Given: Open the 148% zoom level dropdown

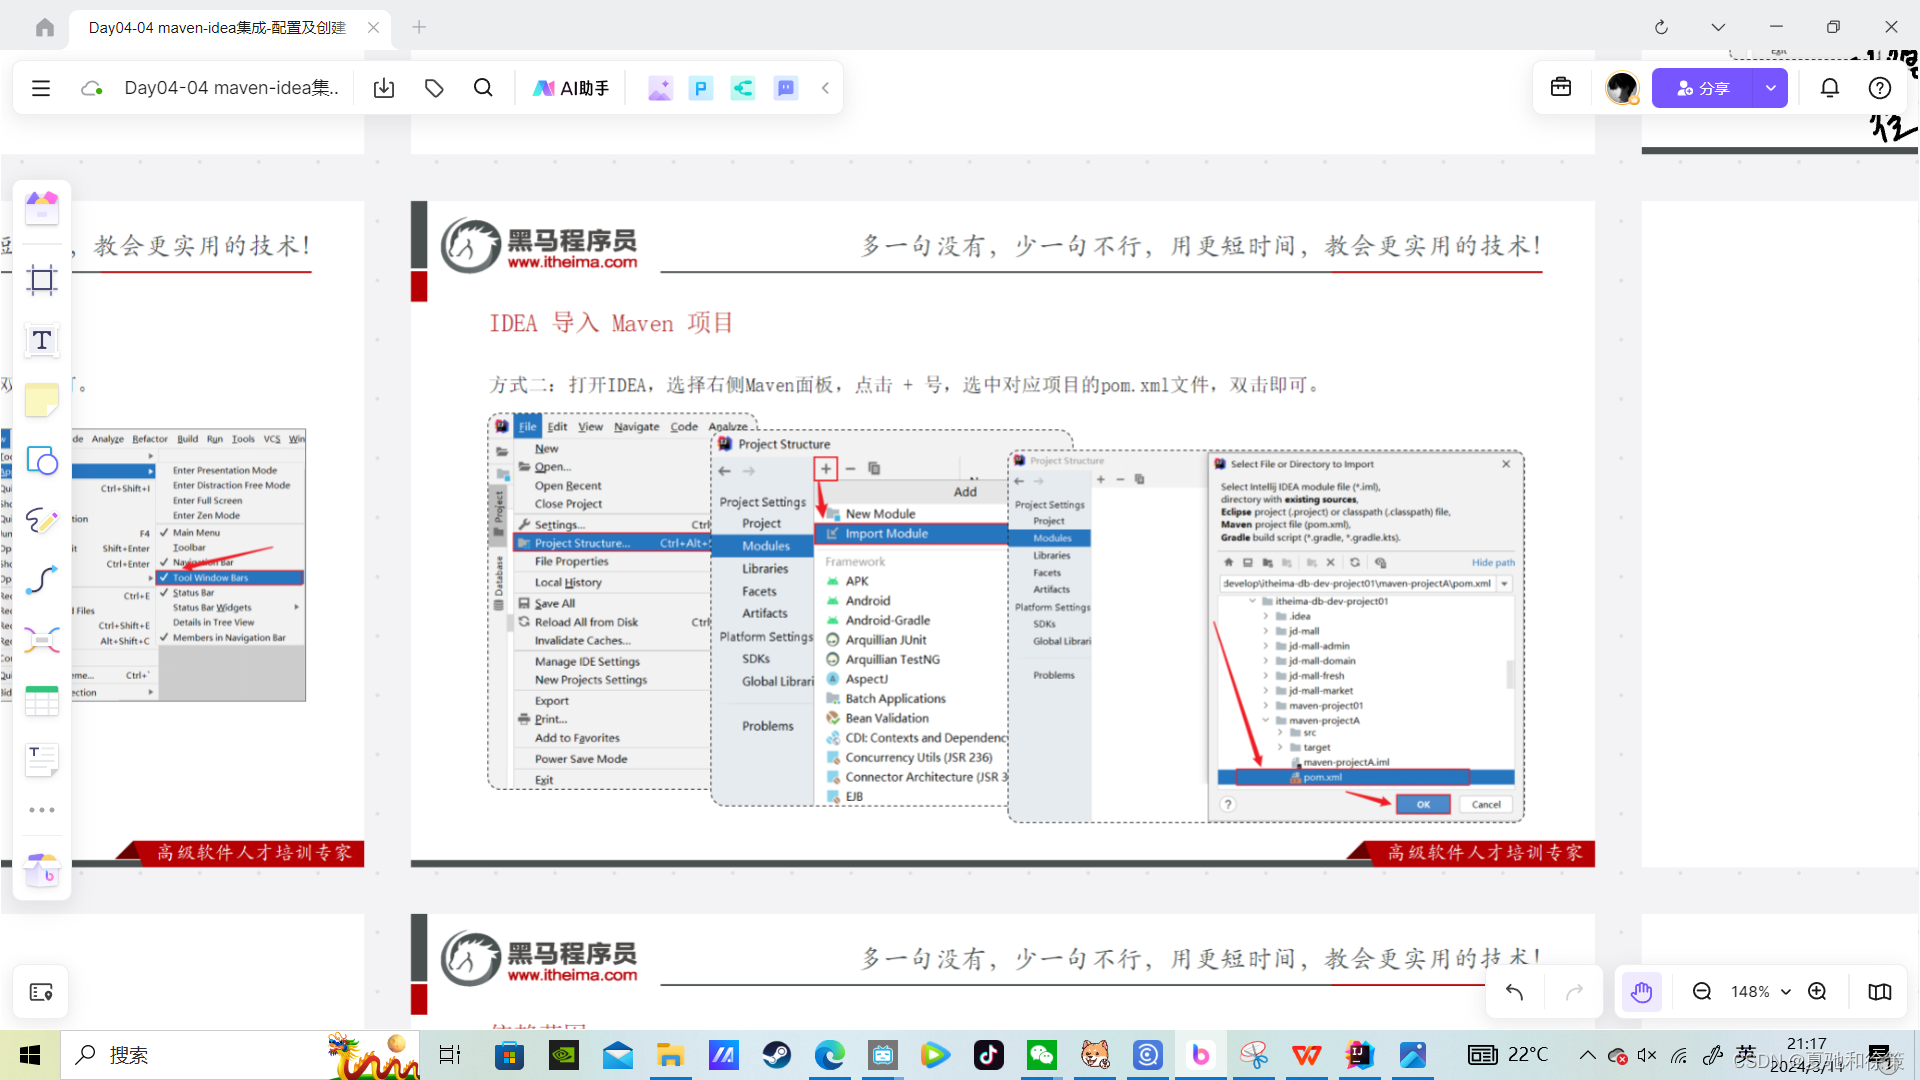Looking at the screenshot, I should (1760, 992).
